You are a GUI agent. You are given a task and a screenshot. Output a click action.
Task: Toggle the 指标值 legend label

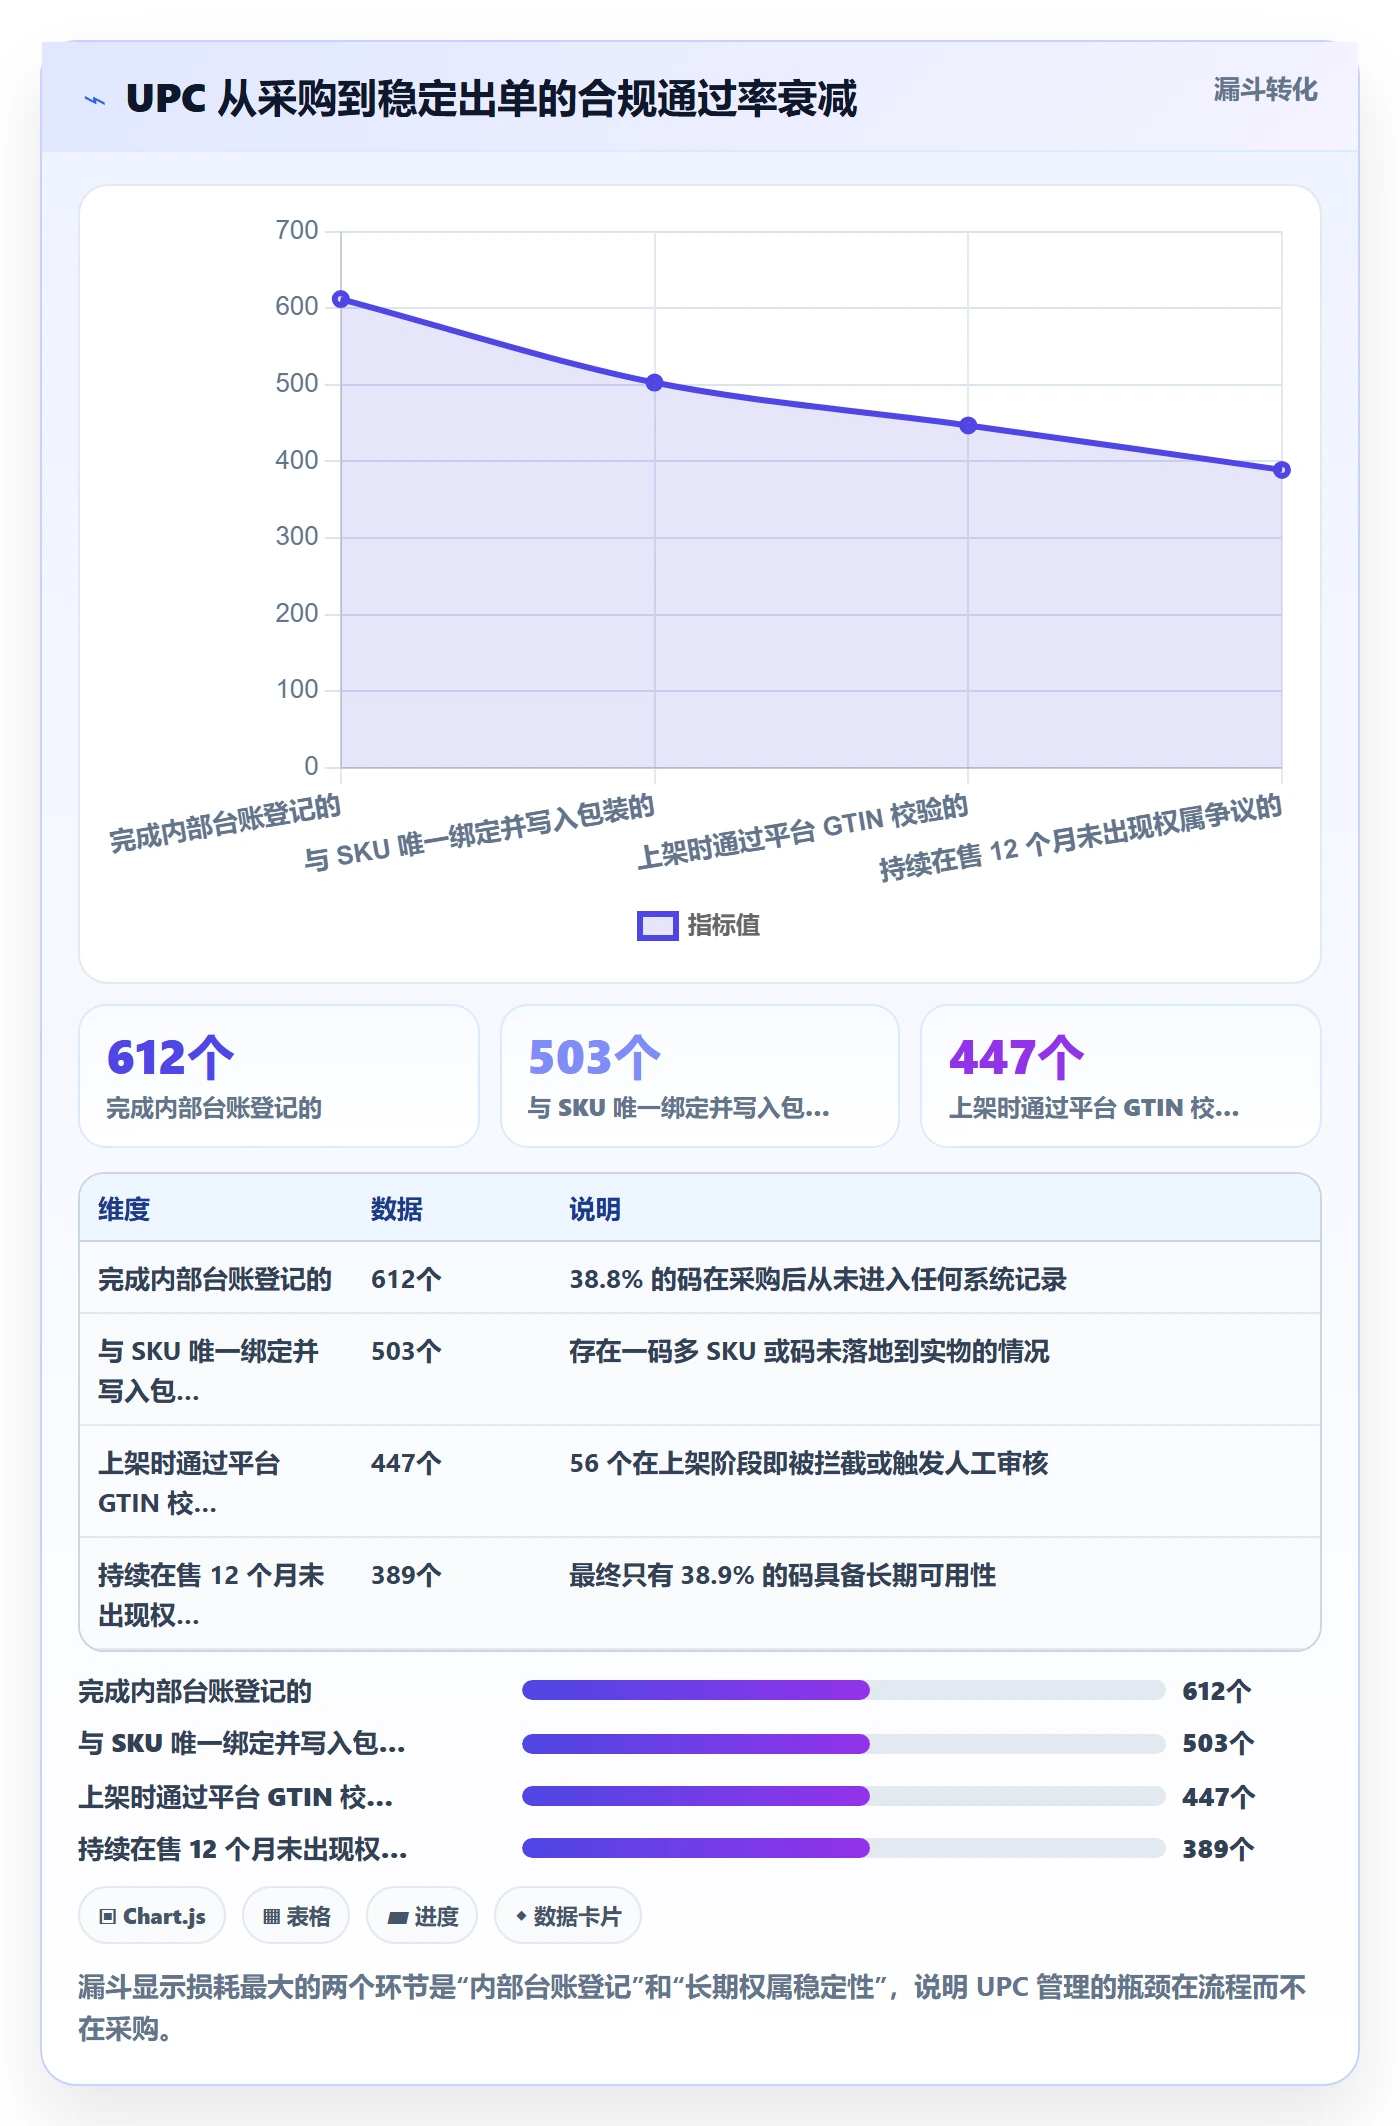tap(724, 926)
